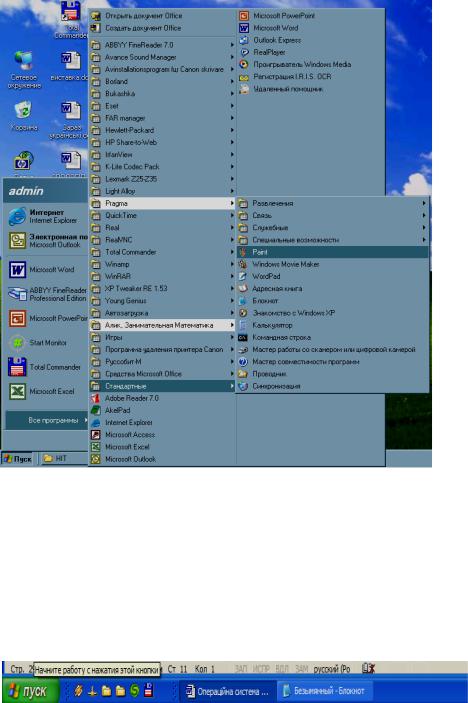468x703 pixels.
Task: Open Интернет Internet Explorer pinned Start item
Action: (47, 216)
